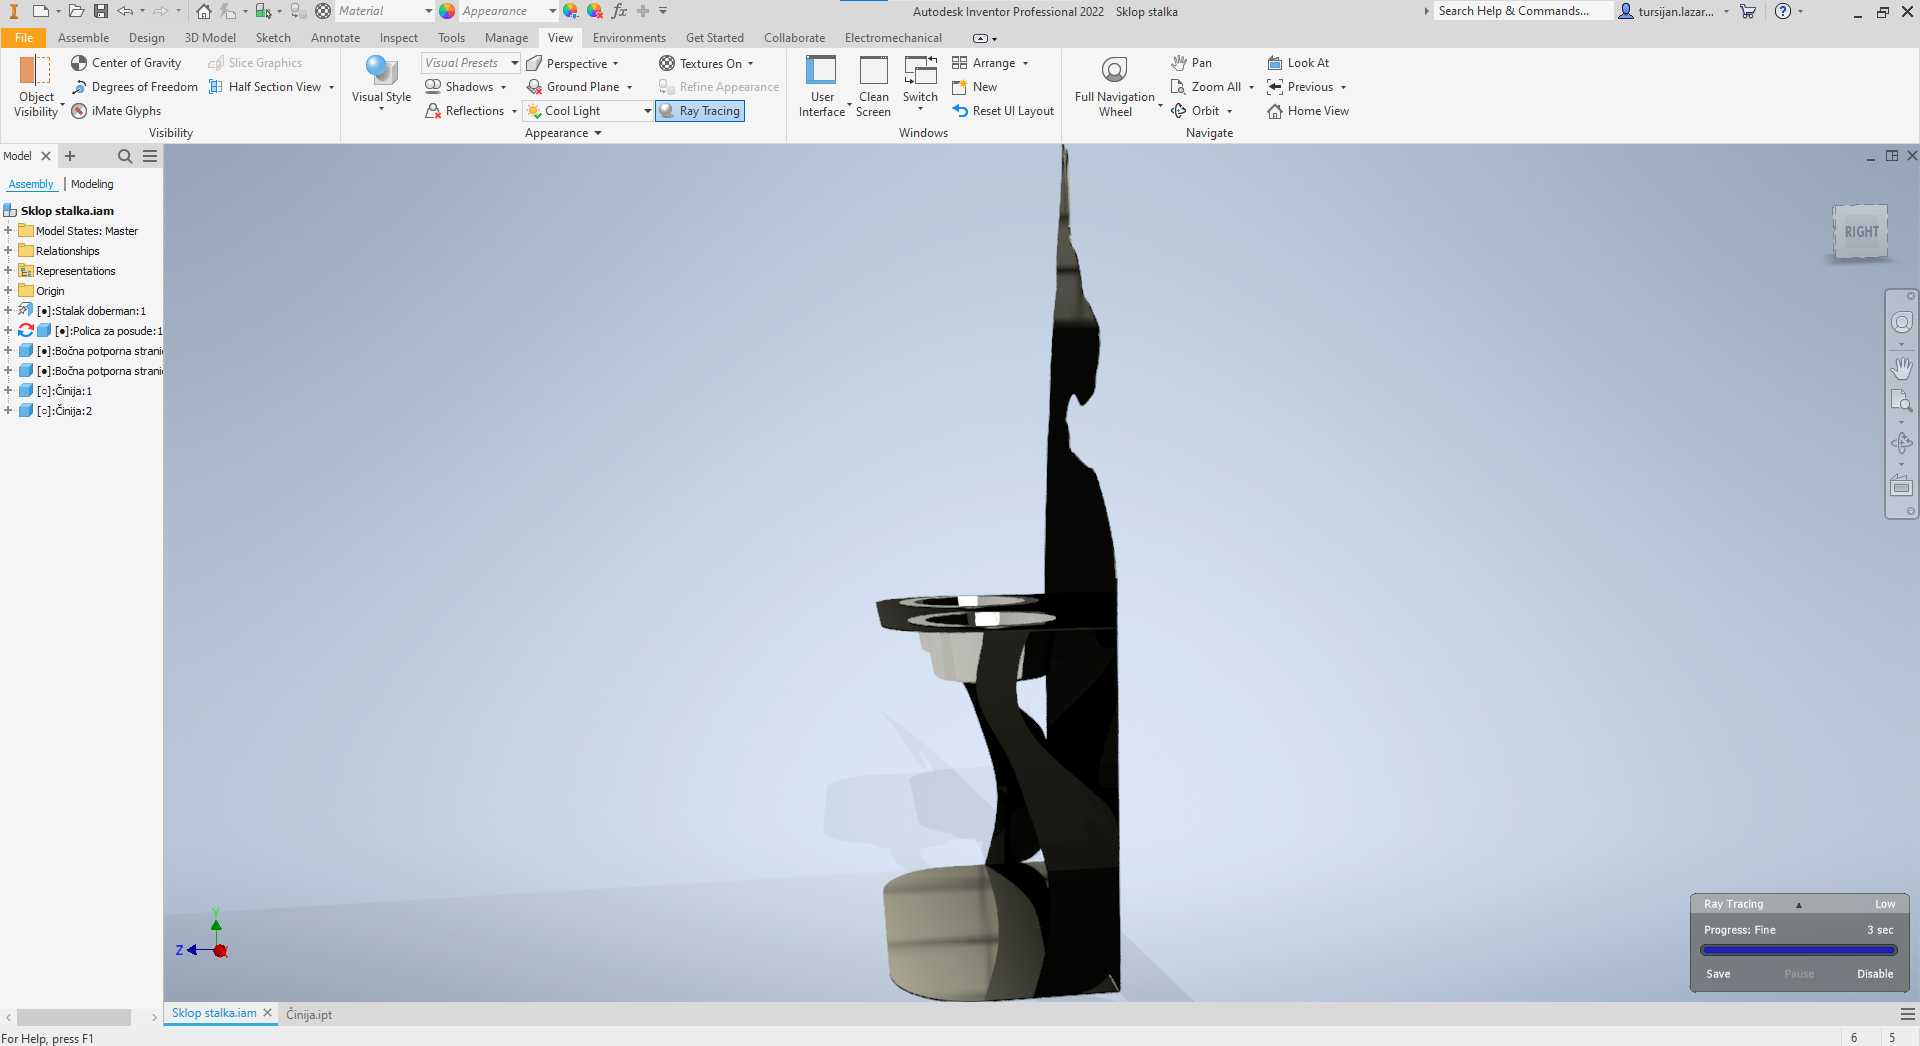Switch browser to Modeling view
Screen dimensions: 1920x1046
click(92, 184)
